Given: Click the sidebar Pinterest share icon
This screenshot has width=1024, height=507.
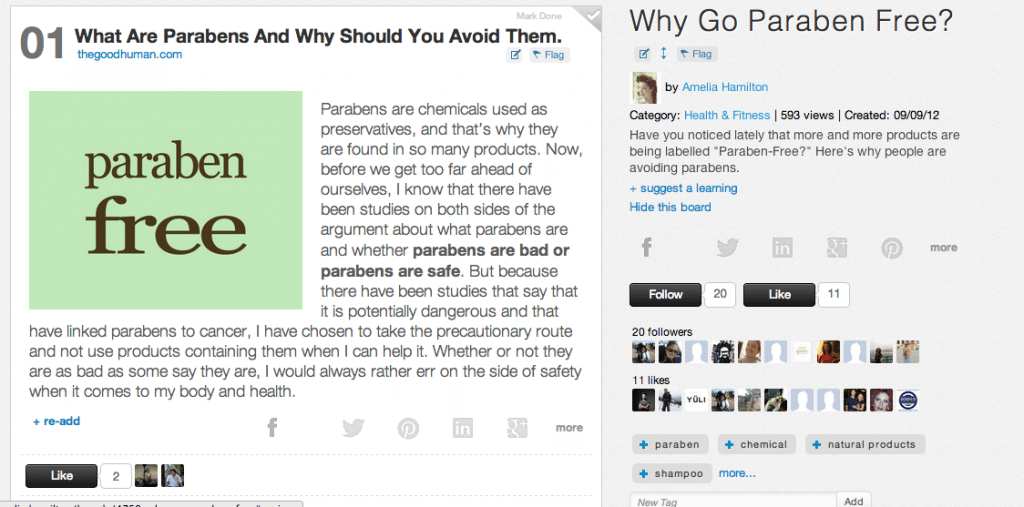Looking at the screenshot, I should [x=892, y=248].
